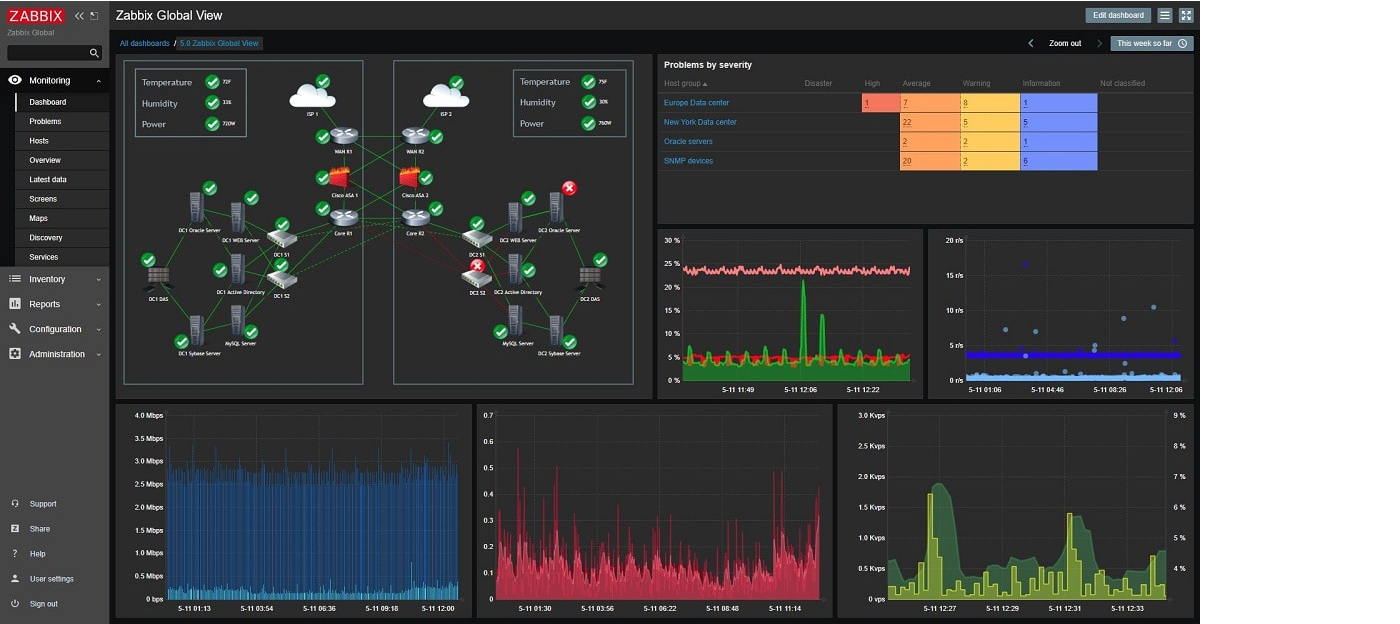Click the ZABBIX logo
The image size is (1400, 624).
(x=36, y=16)
